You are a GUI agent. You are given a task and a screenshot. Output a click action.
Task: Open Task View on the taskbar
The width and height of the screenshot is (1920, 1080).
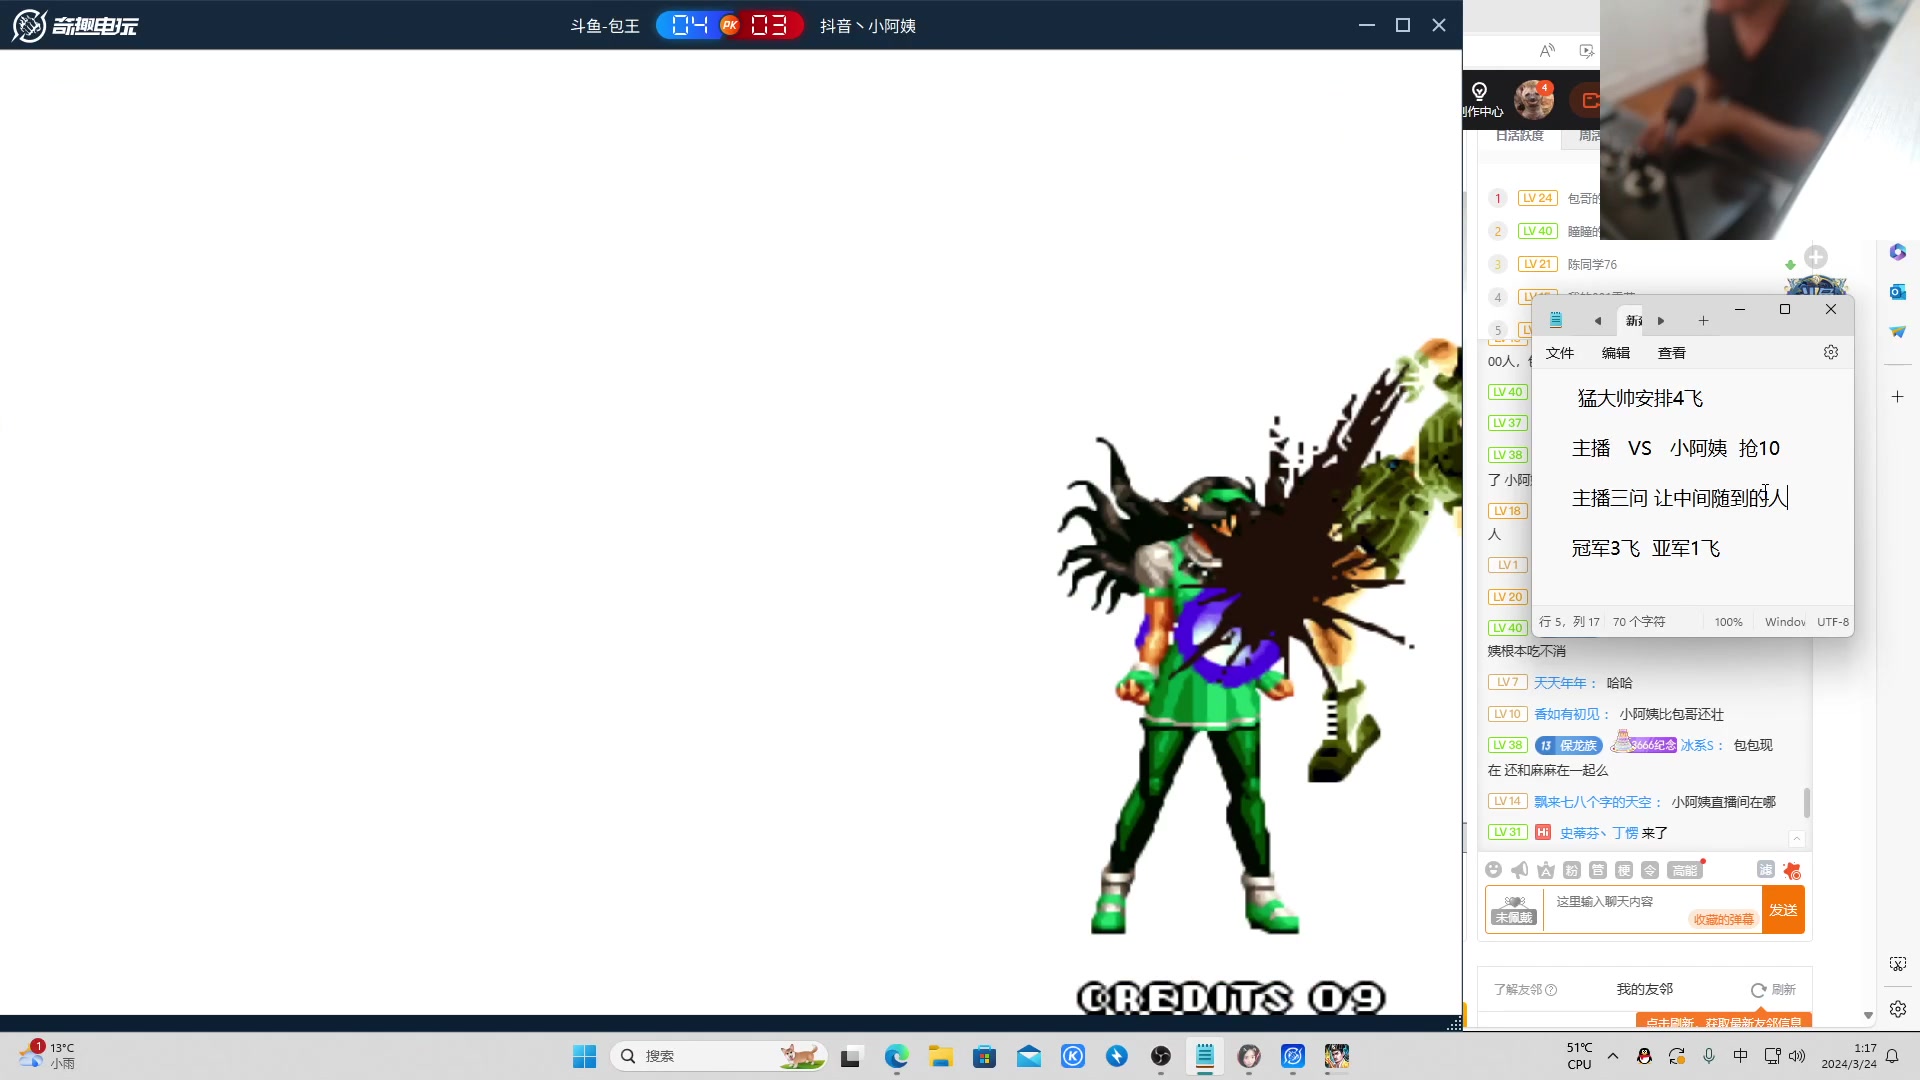tap(851, 1056)
